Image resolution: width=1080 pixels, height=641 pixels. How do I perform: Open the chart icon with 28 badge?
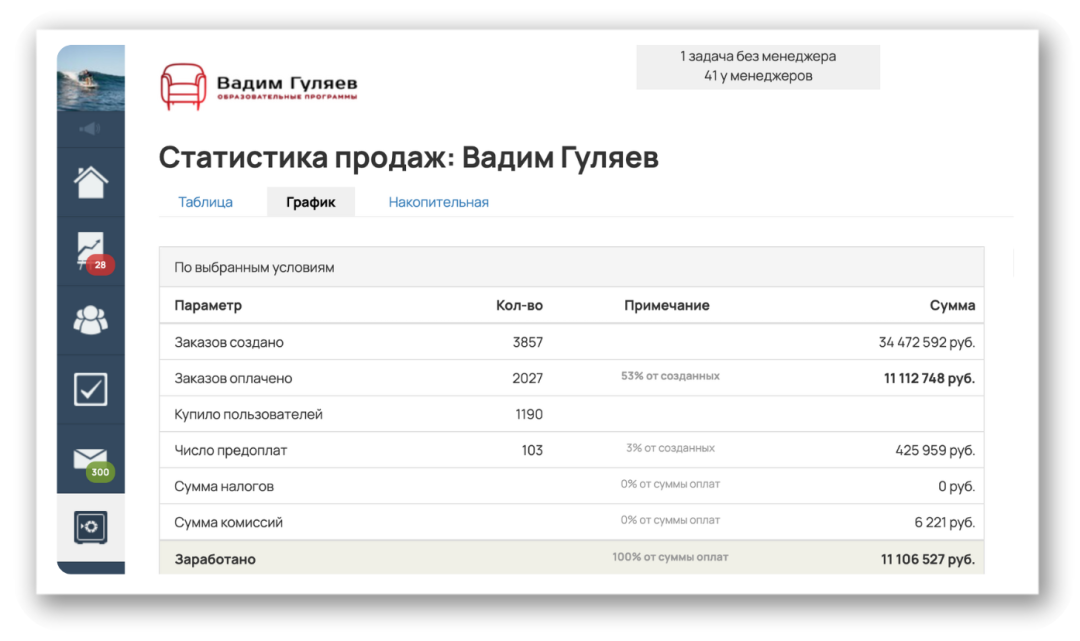(x=91, y=250)
